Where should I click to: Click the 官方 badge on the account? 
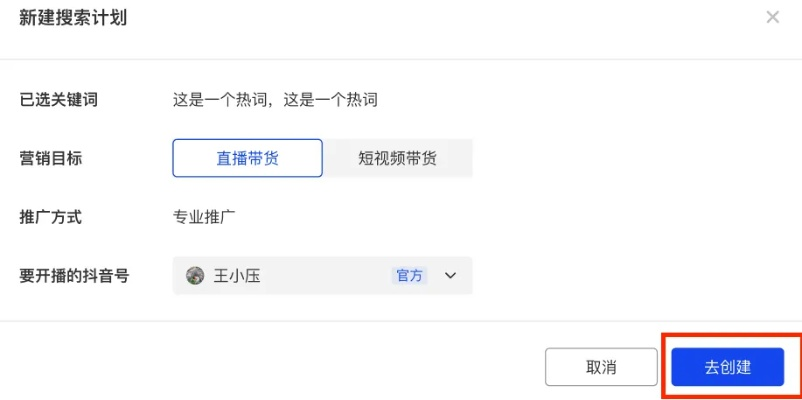[409, 276]
